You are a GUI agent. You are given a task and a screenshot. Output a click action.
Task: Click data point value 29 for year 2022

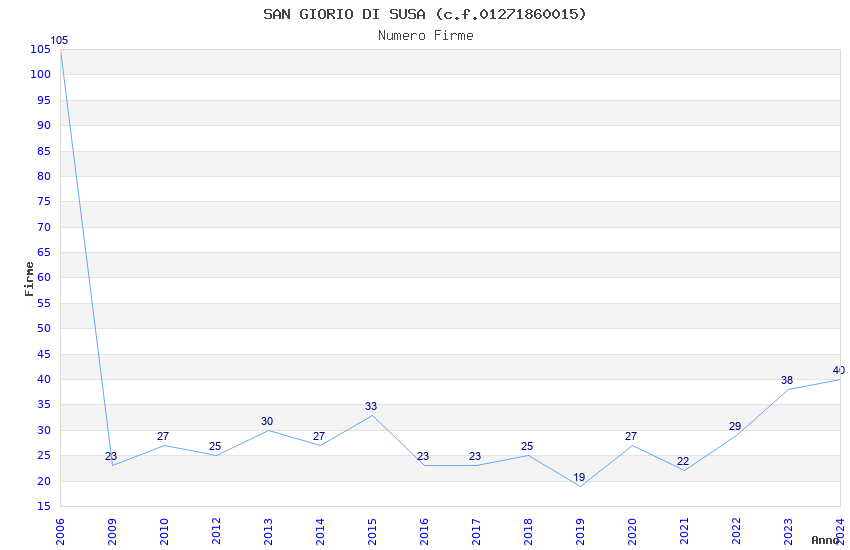[735, 426]
